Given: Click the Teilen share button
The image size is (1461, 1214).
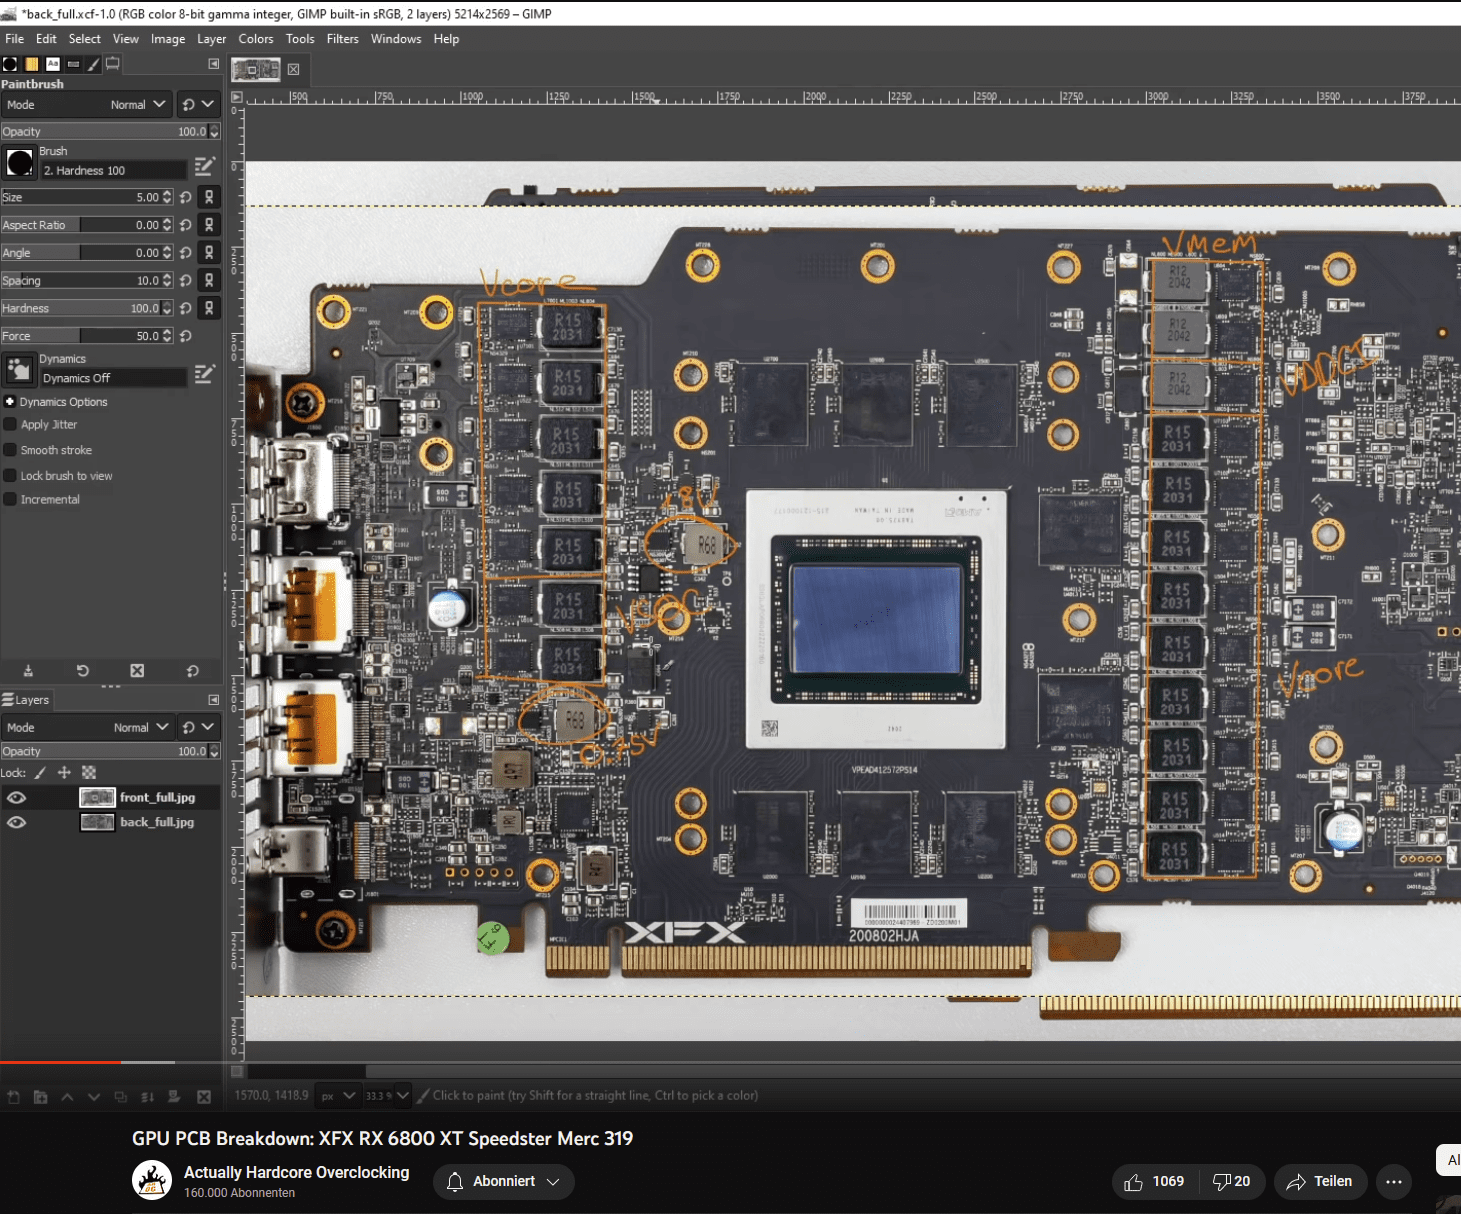Looking at the screenshot, I should tap(1320, 1182).
